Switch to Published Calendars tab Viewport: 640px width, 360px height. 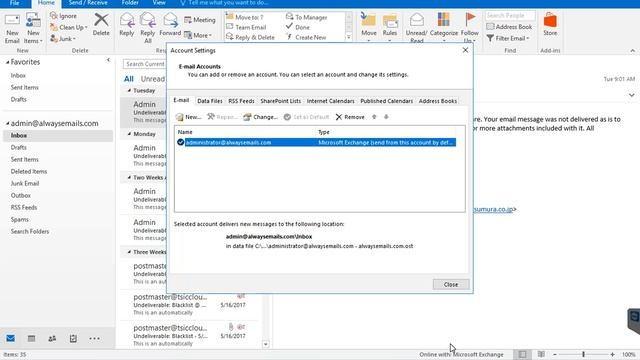pyautogui.click(x=386, y=101)
